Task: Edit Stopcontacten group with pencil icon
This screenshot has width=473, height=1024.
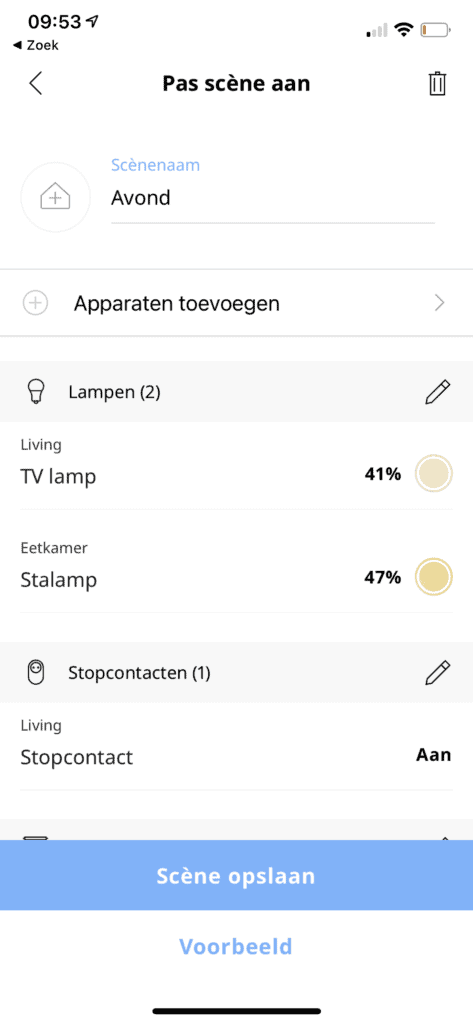Action: (437, 673)
